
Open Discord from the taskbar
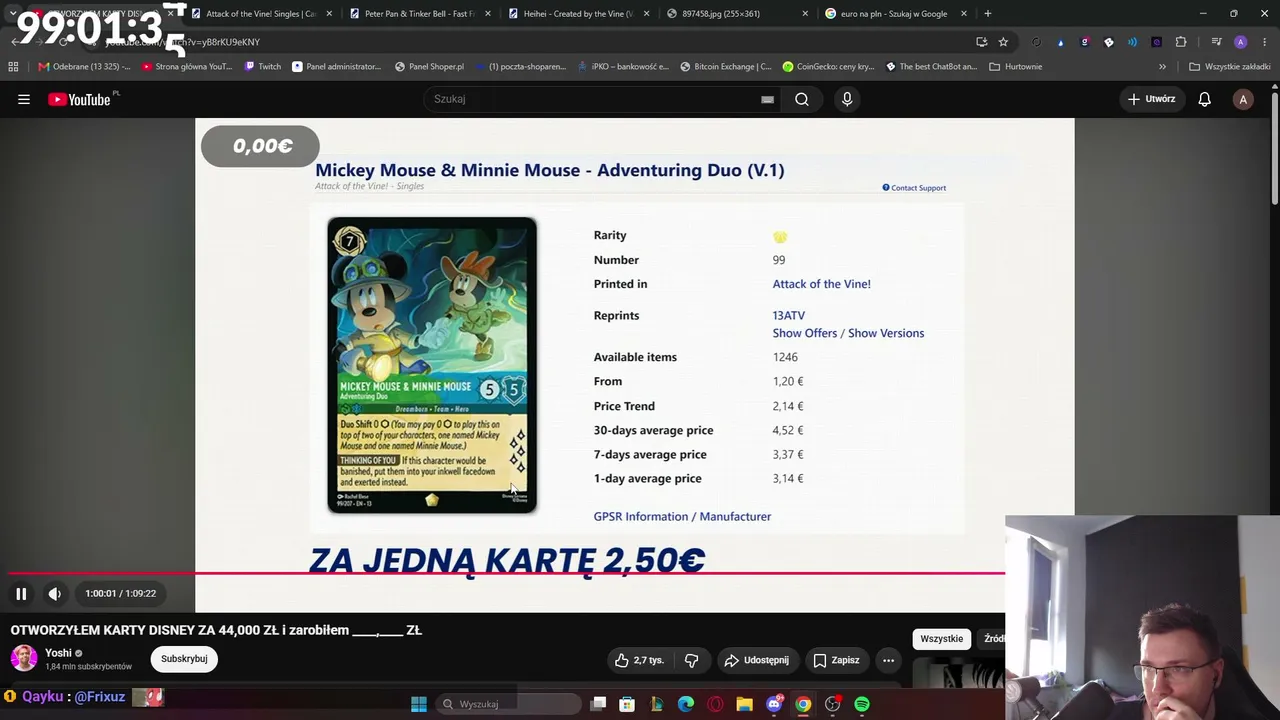coord(774,704)
